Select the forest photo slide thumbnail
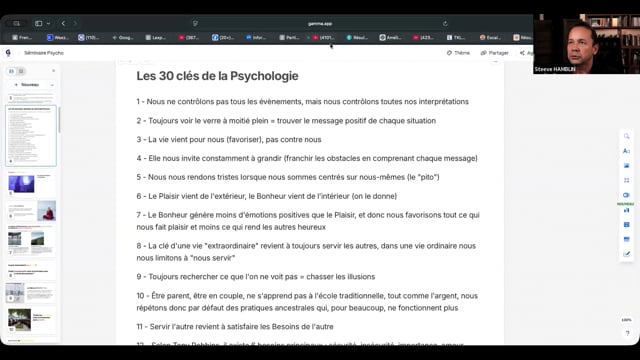 point(31,319)
